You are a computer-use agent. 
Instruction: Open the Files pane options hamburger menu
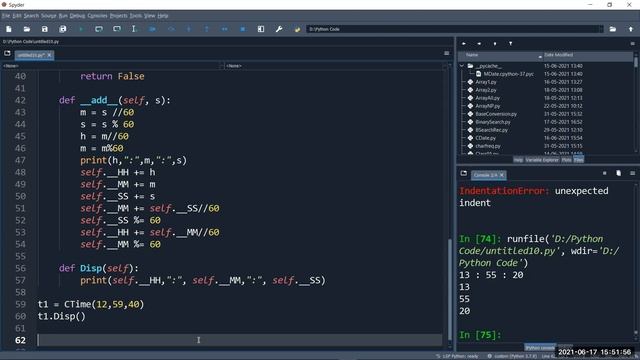(632, 43)
